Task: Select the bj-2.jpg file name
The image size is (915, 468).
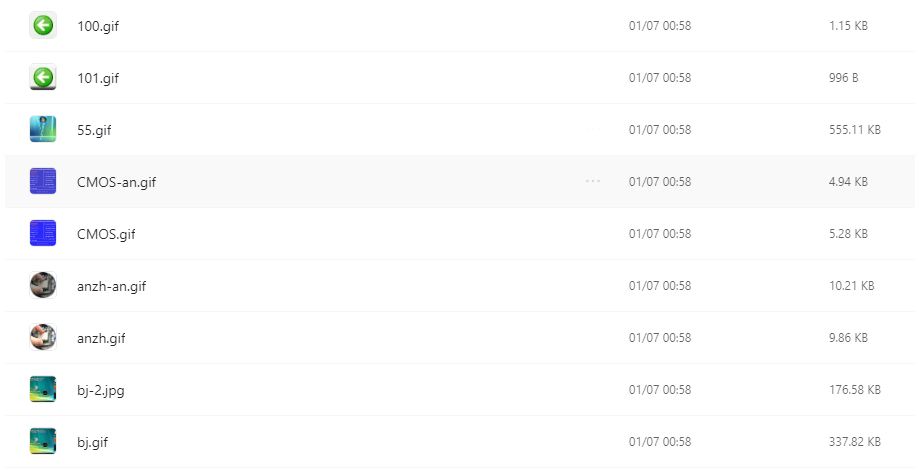Action: [x=100, y=390]
